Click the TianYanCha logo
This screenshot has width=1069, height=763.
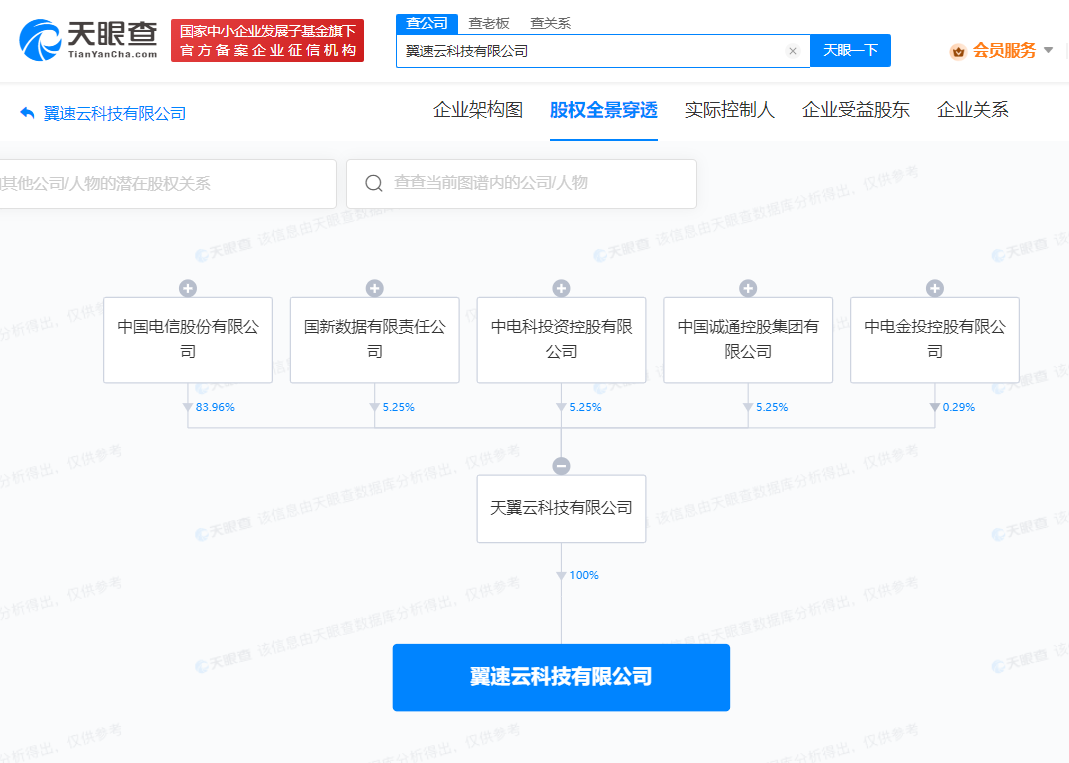coord(89,40)
